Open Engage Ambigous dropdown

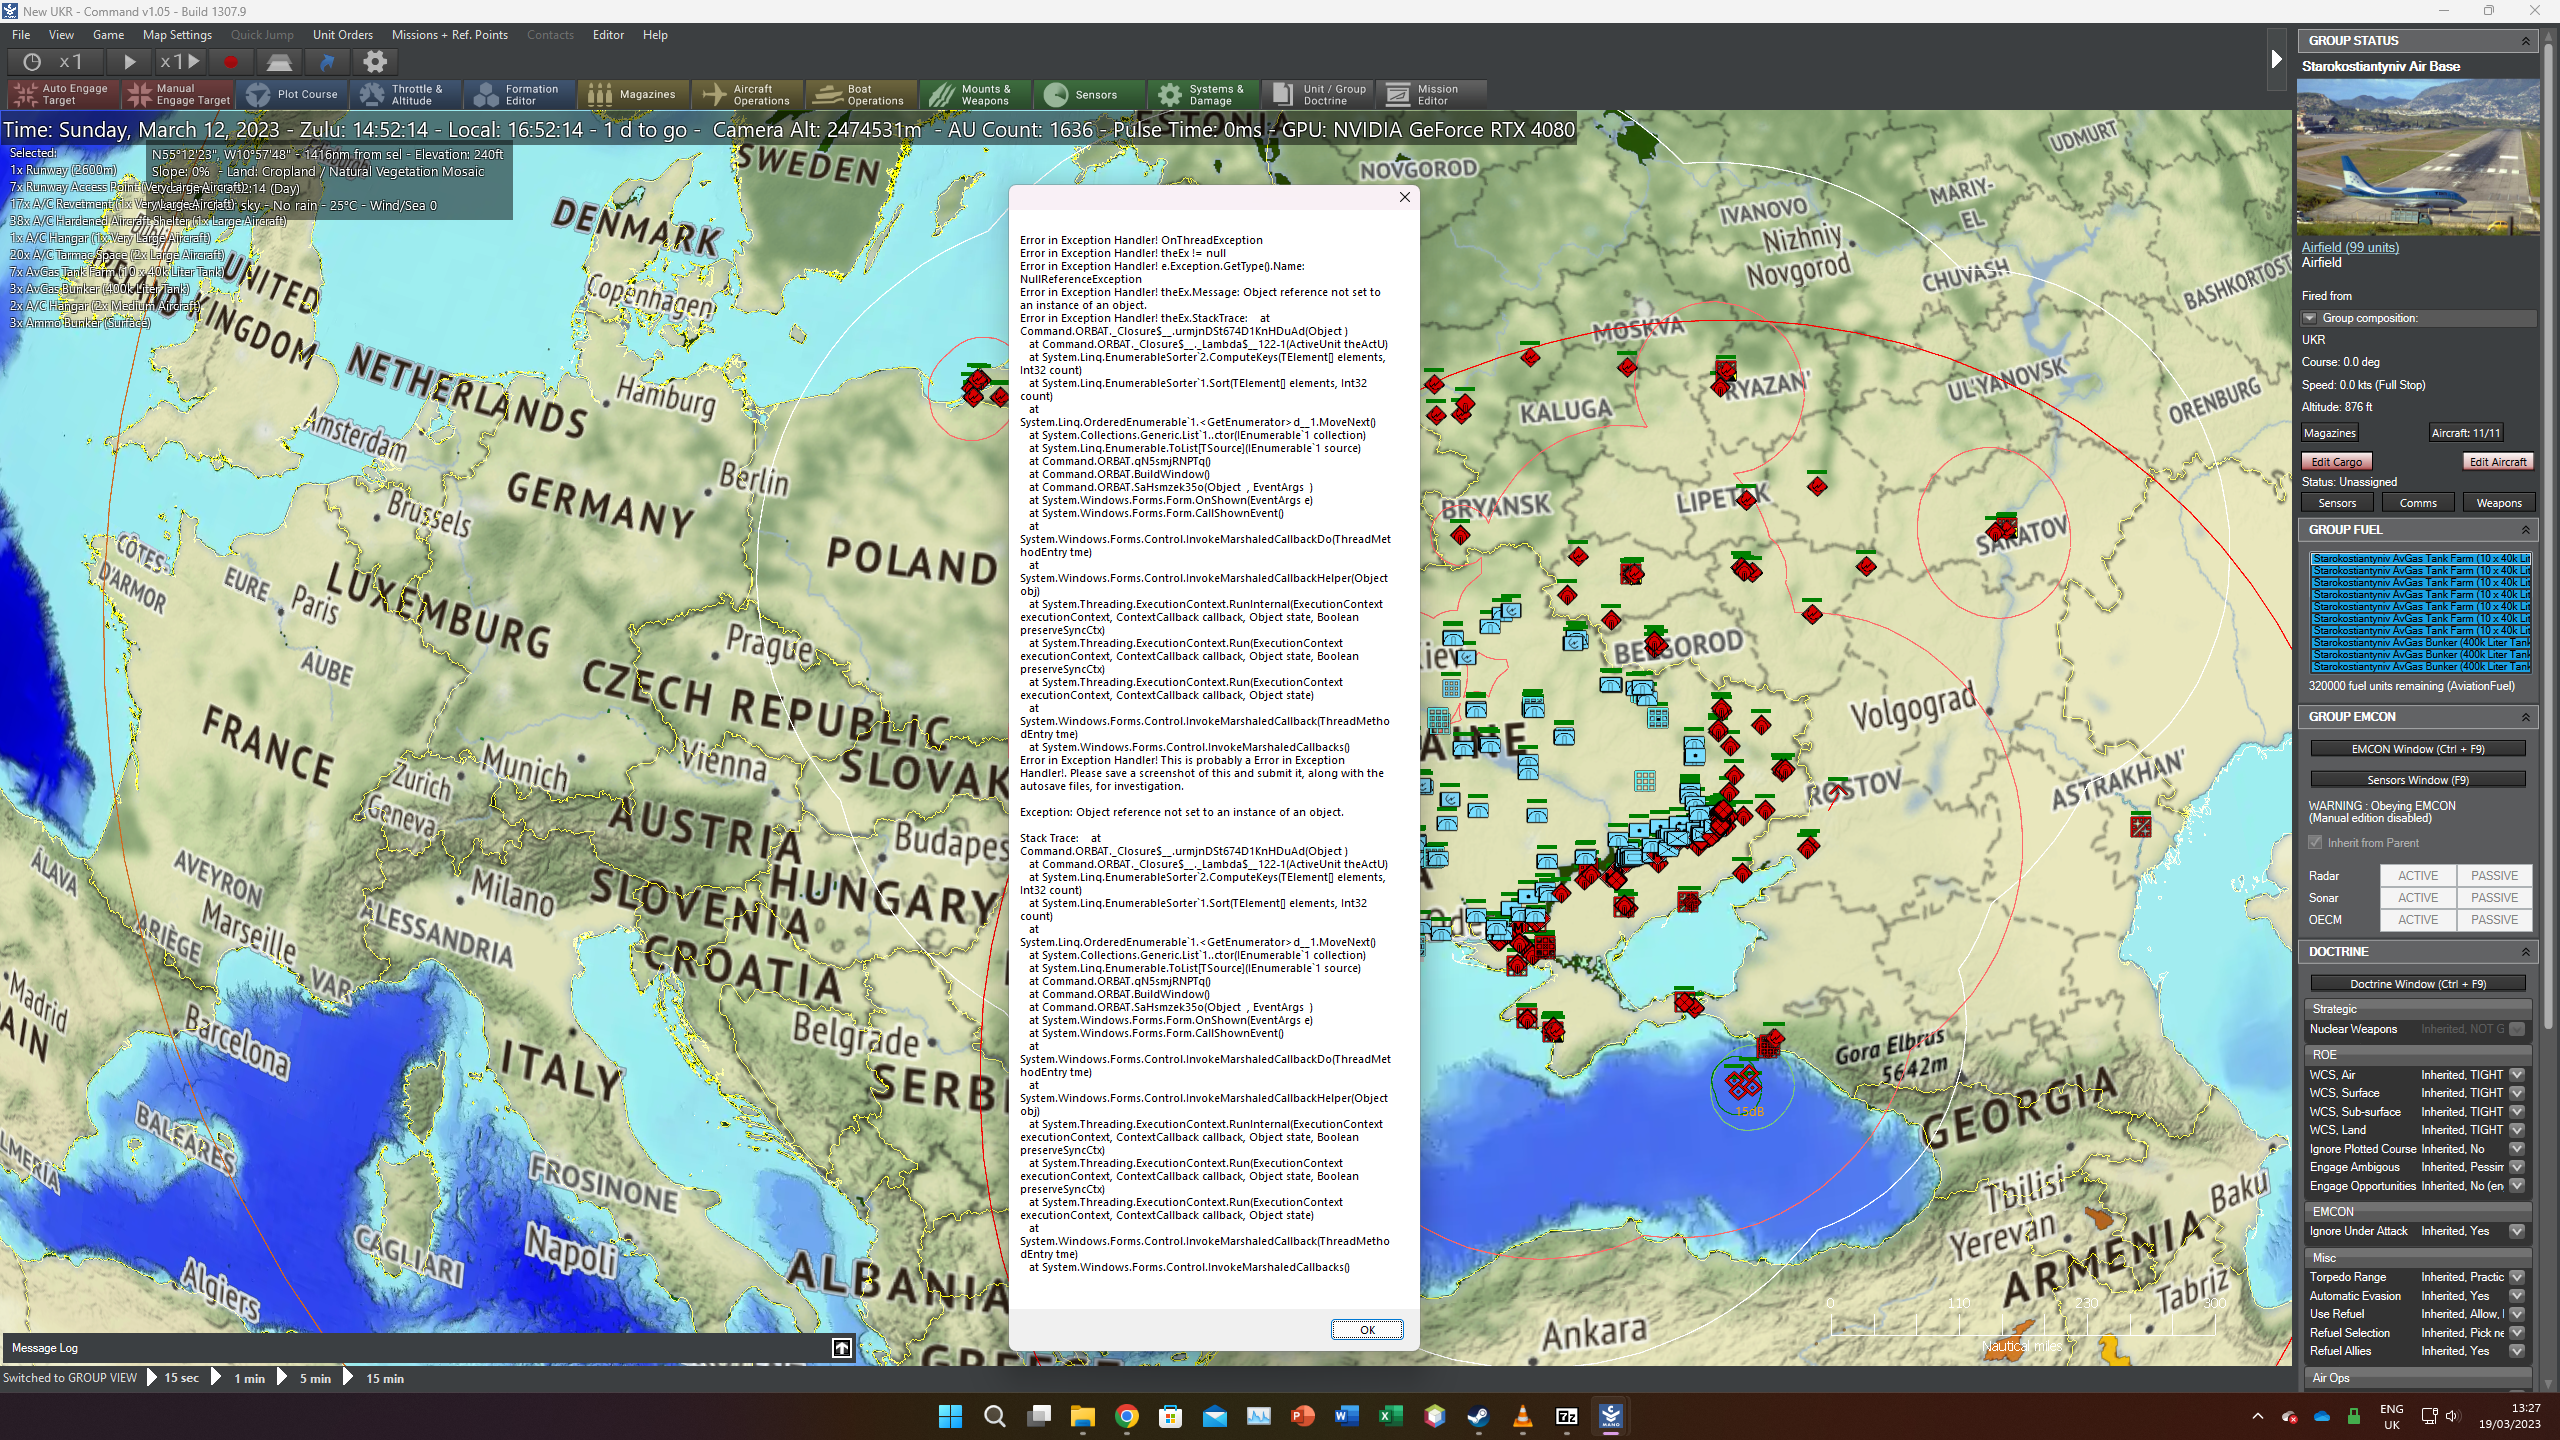click(2517, 1167)
